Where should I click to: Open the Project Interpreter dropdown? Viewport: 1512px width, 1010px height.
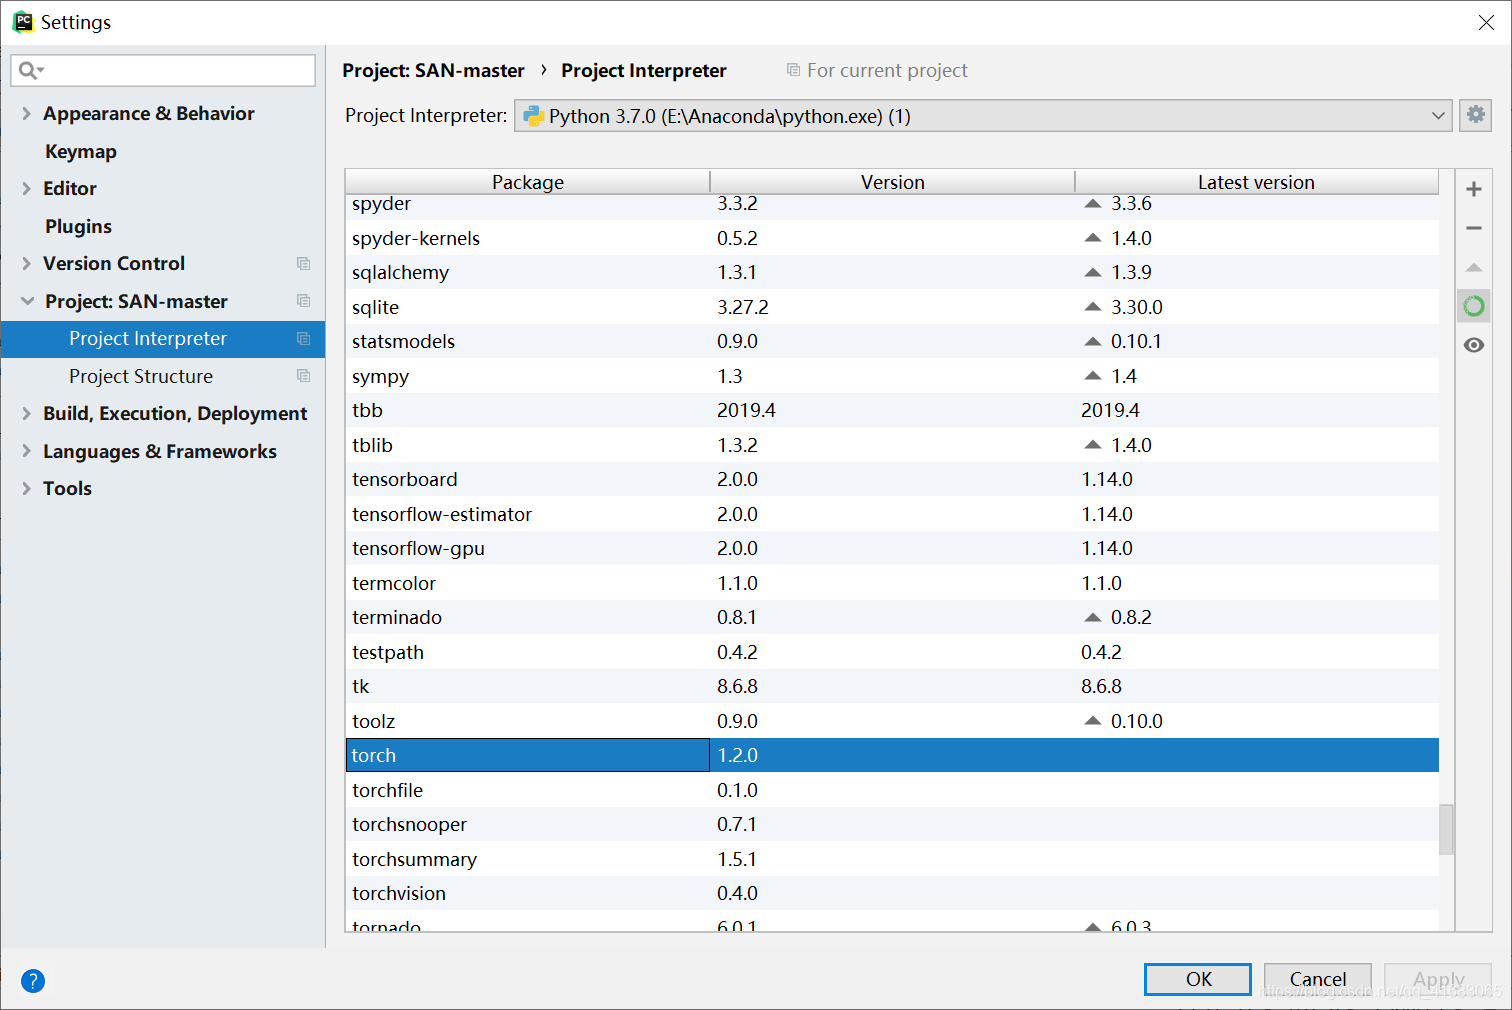983,116
